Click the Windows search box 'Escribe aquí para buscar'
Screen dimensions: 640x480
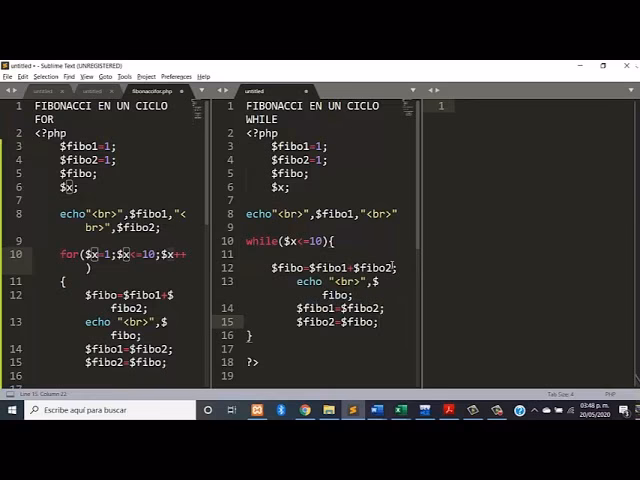click(x=110, y=410)
